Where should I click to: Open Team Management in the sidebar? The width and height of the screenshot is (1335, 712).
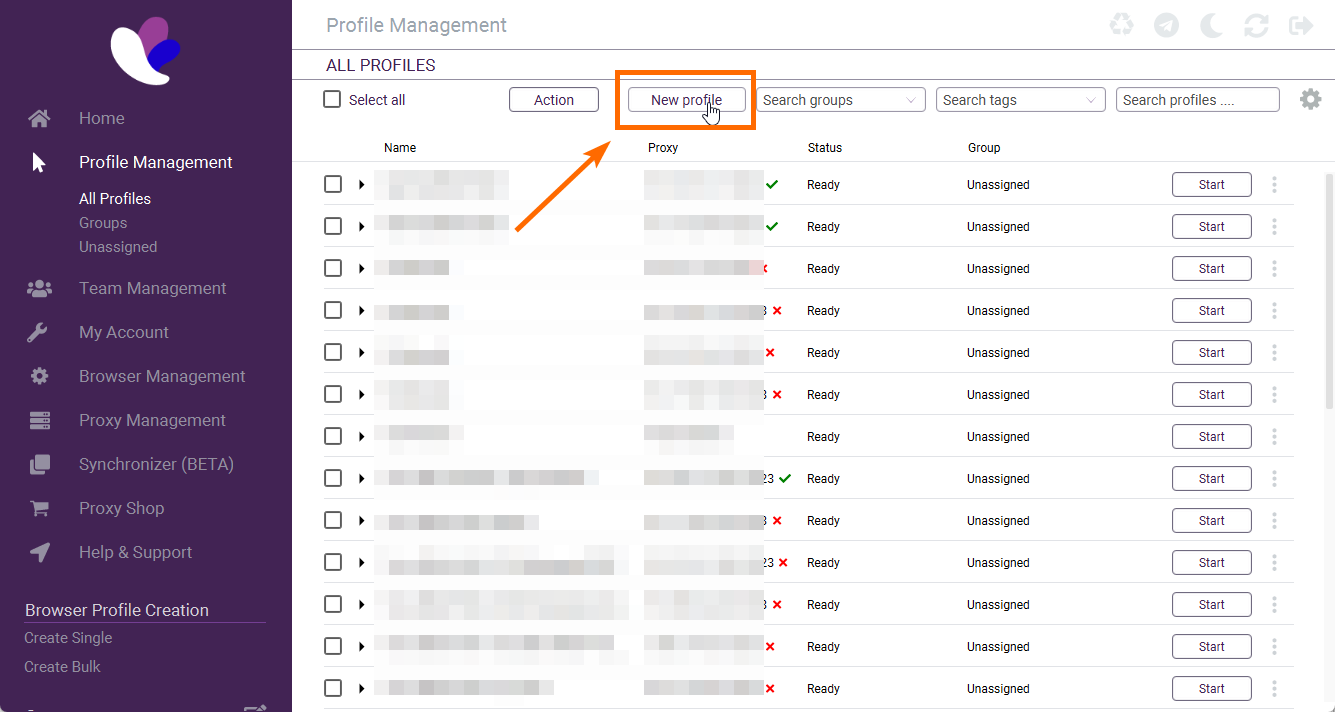[152, 289]
